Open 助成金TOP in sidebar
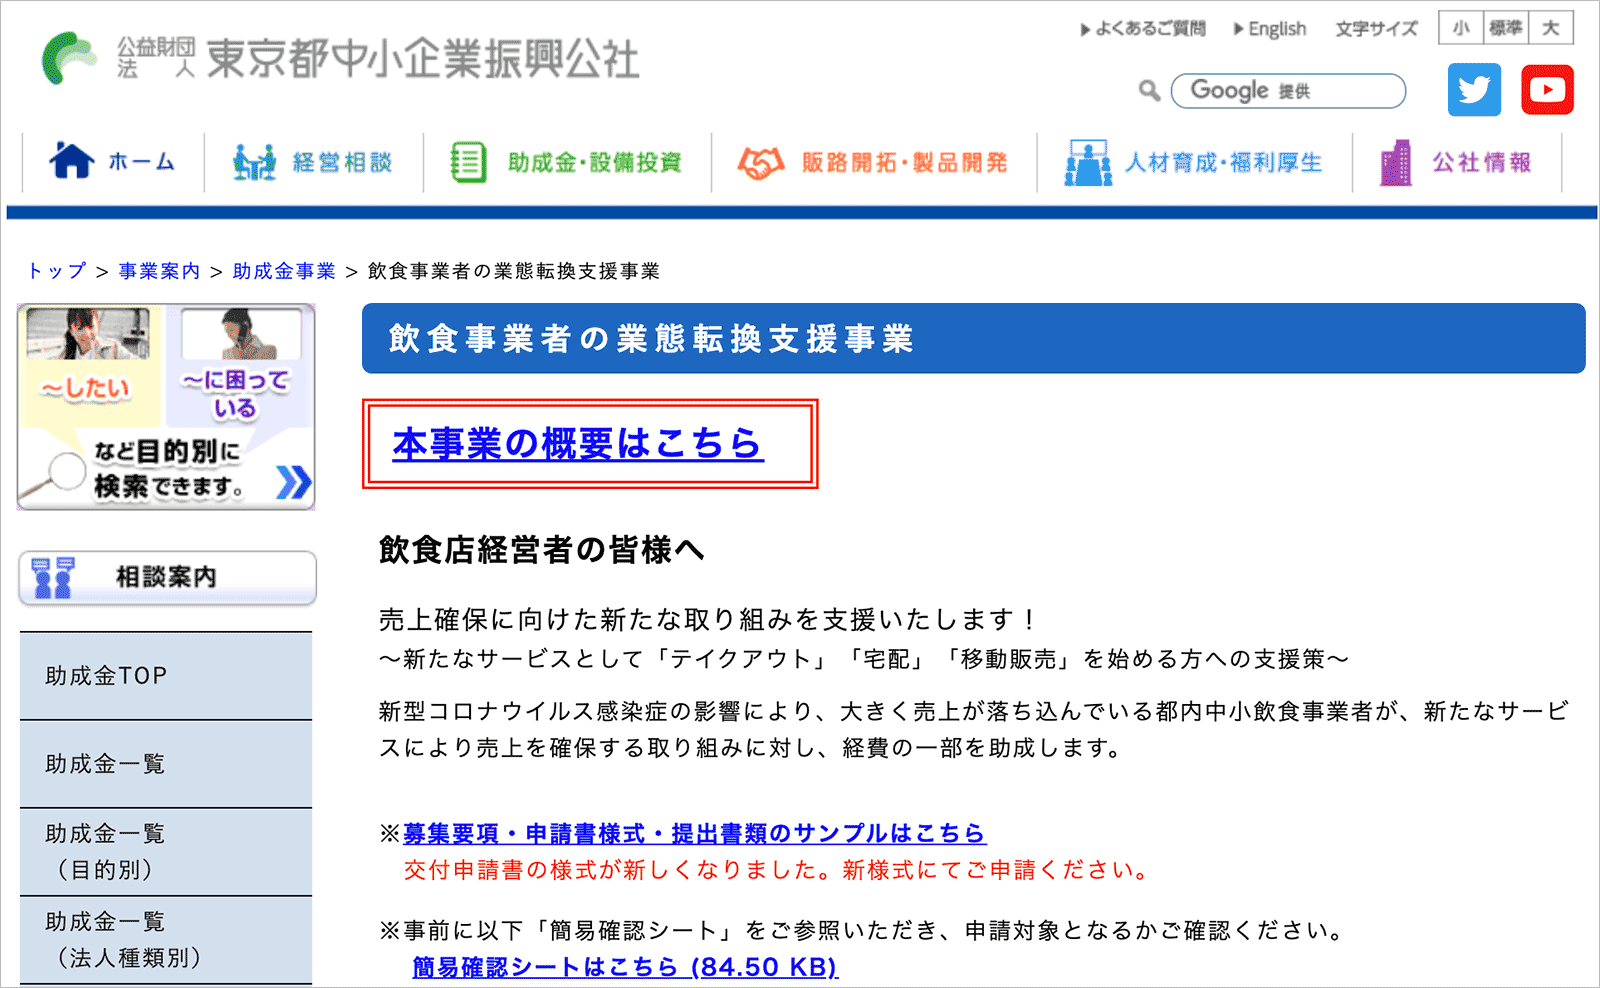The height and width of the screenshot is (988, 1600). pyautogui.click(x=166, y=676)
